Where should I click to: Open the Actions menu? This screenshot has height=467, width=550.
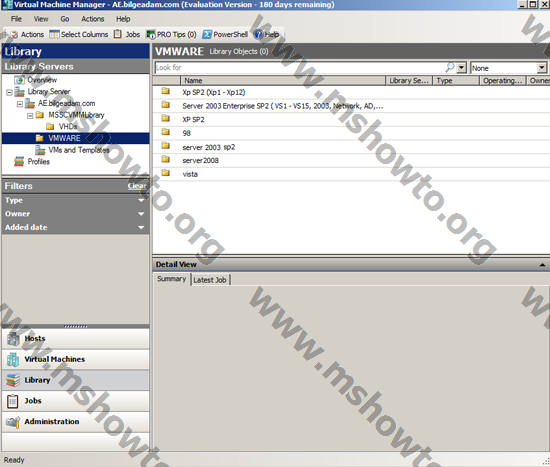(x=93, y=19)
